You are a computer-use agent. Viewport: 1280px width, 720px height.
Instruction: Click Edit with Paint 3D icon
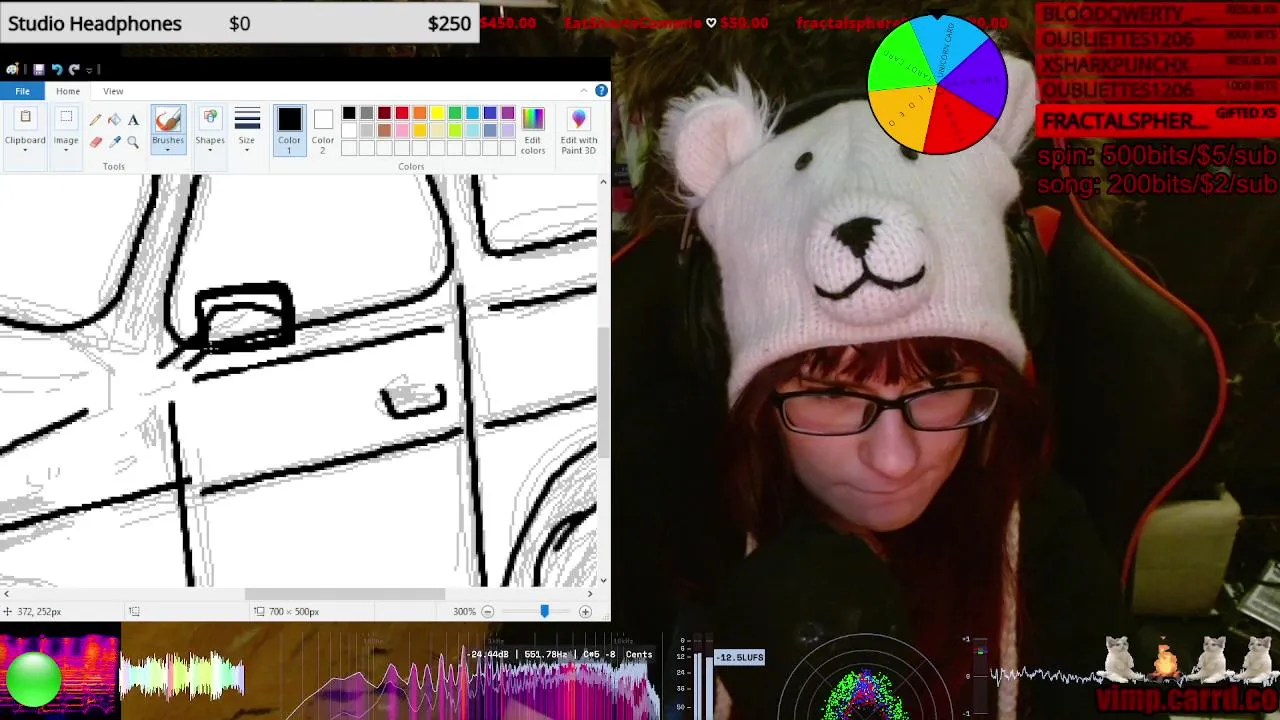click(579, 120)
